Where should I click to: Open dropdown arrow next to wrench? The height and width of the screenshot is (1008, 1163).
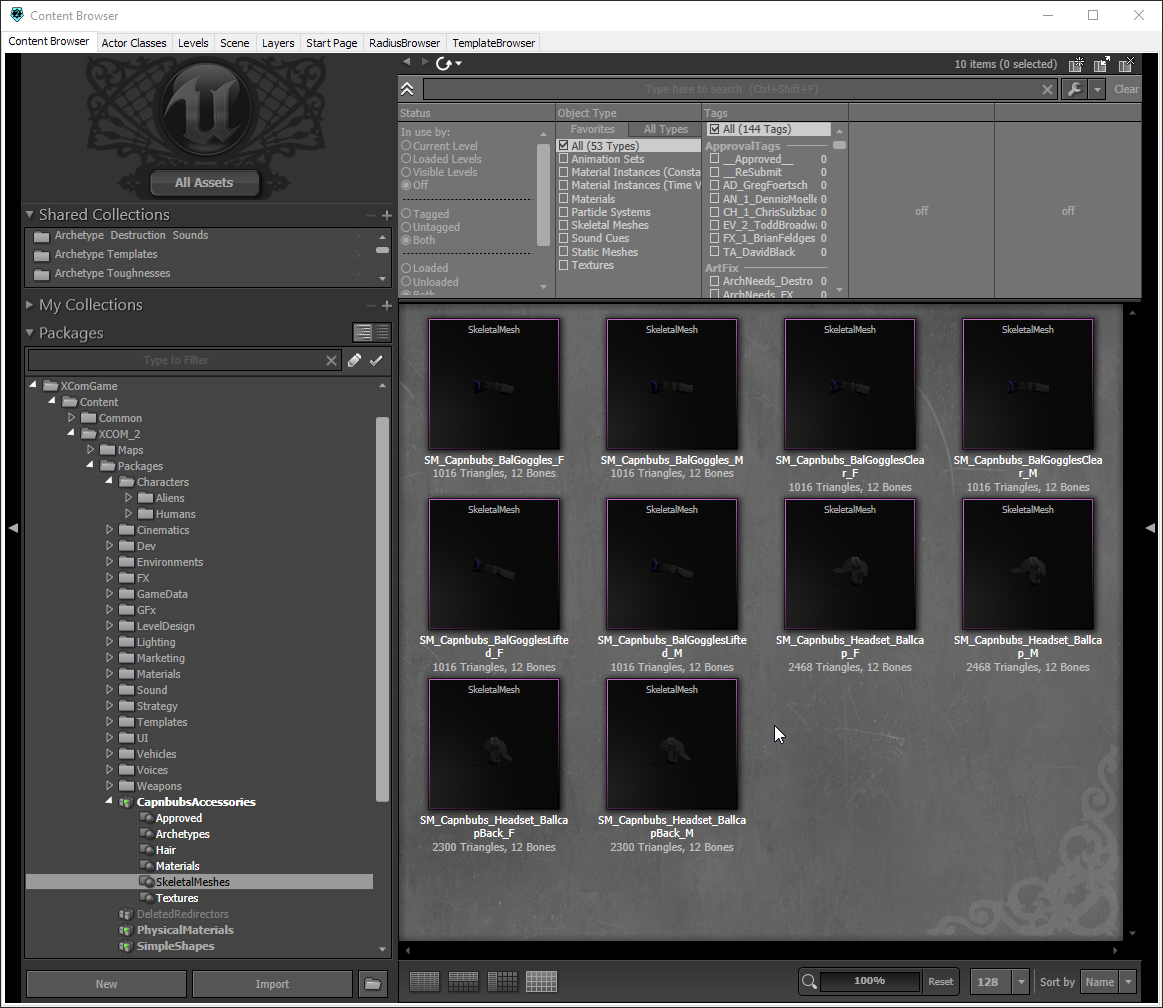tap(1097, 89)
